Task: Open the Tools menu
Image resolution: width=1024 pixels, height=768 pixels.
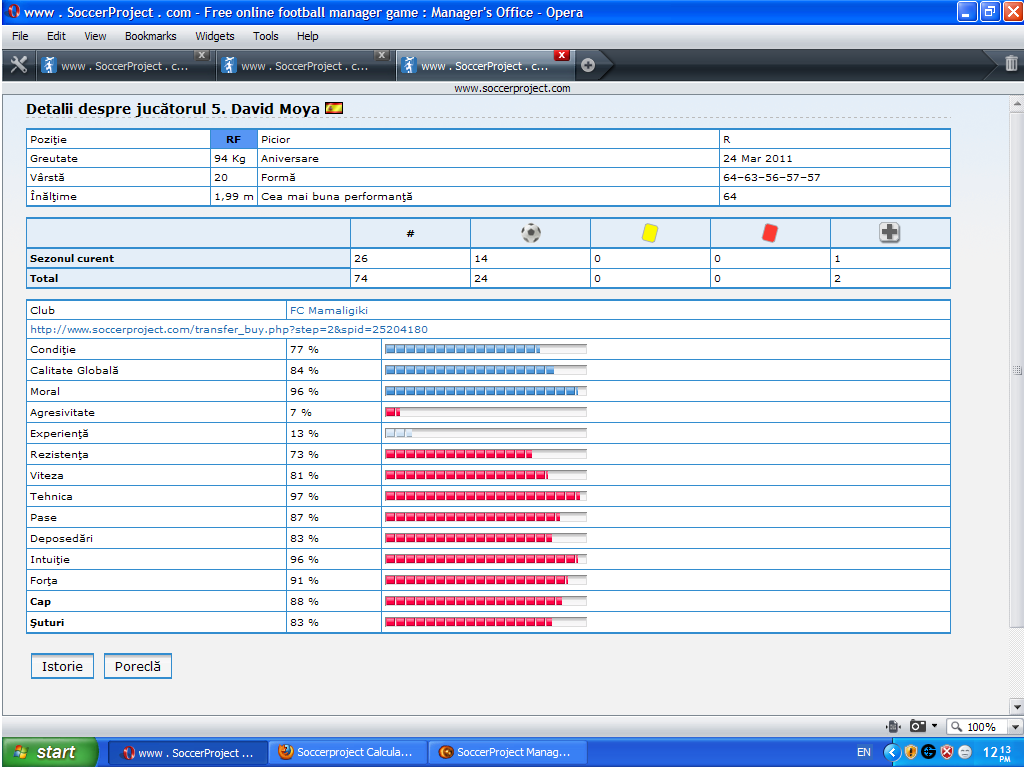Action: coord(266,36)
